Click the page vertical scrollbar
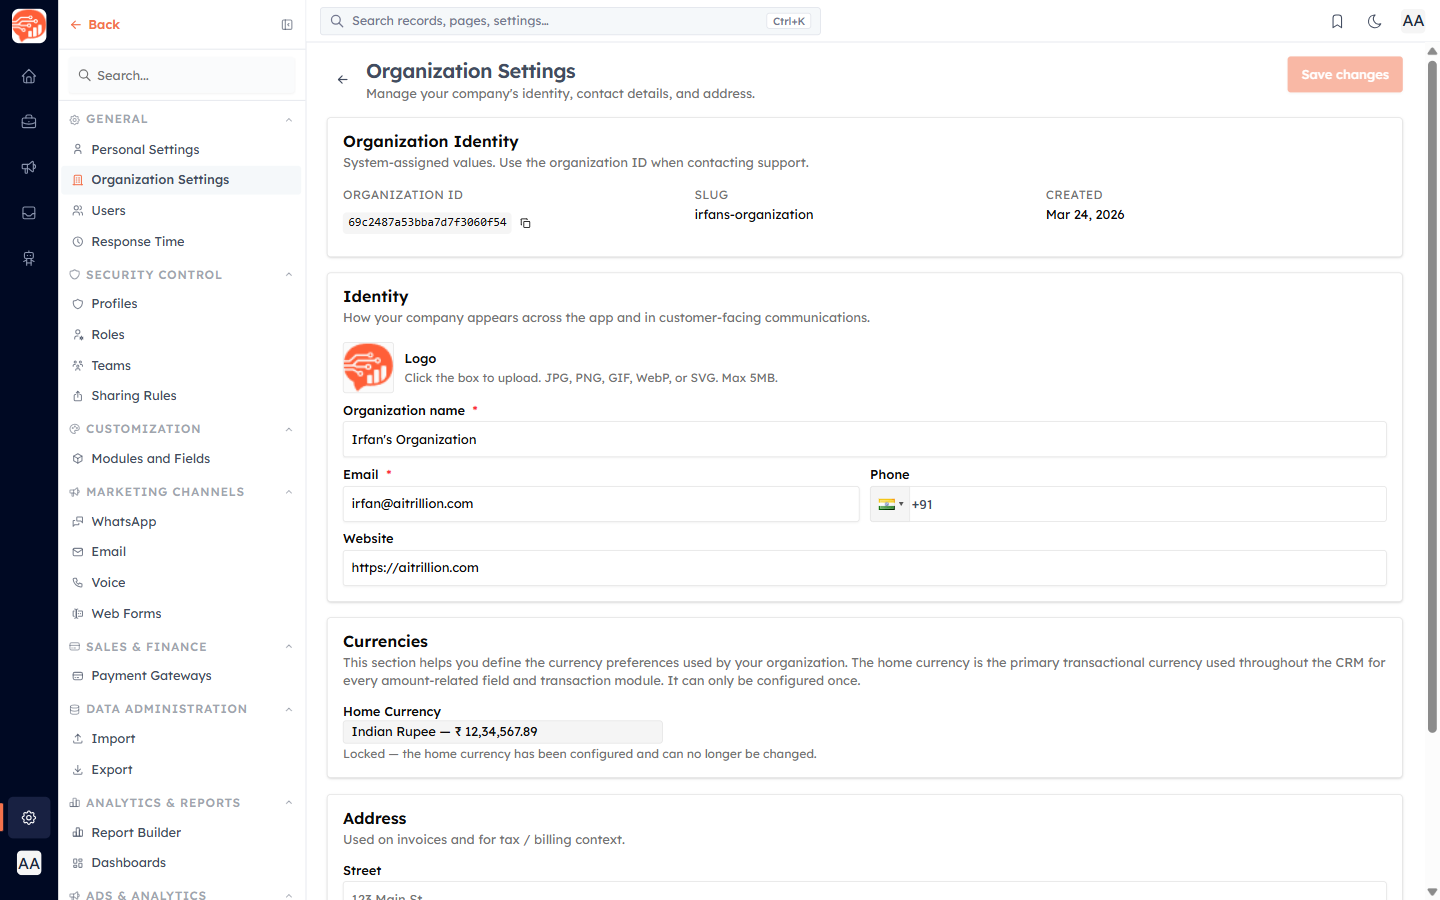This screenshot has height=900, width=1440. (x=1432, y=397)
